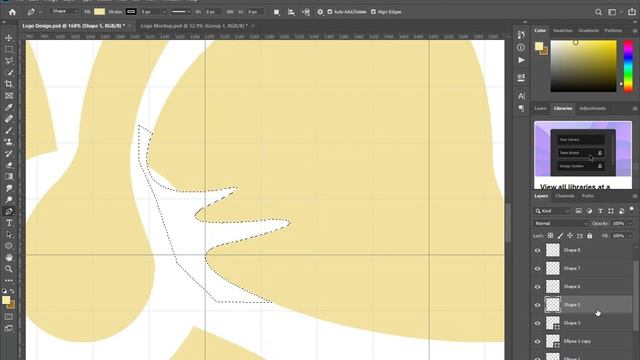
Task: Select the Clone Stamp tool
Action: pos(9,142)
